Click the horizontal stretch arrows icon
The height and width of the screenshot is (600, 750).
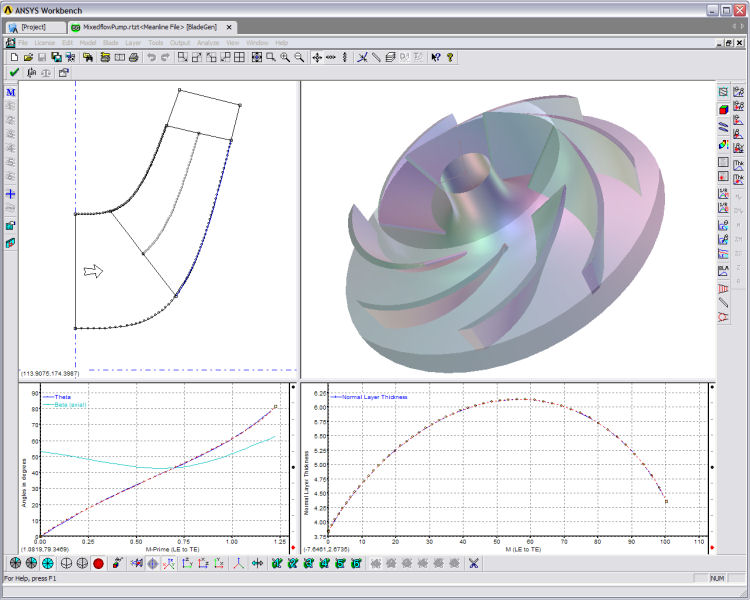click(x=331, y=57)
